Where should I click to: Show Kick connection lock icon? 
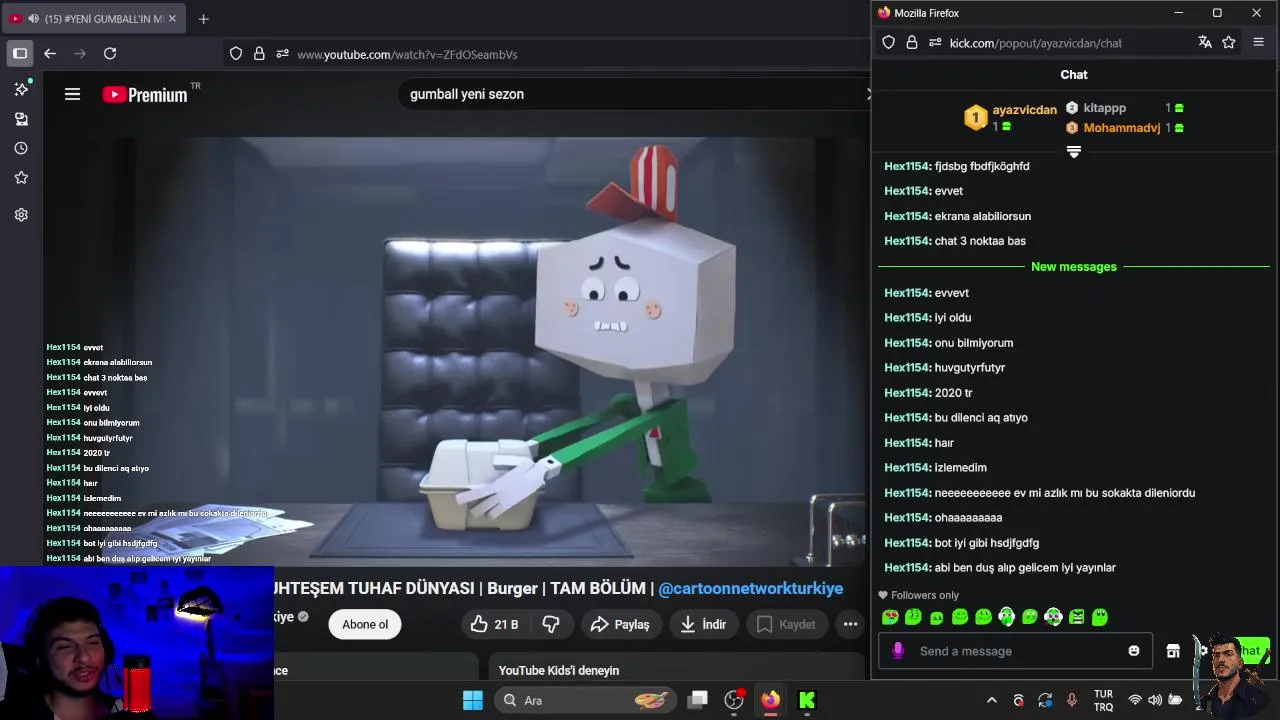pos(912,43)
